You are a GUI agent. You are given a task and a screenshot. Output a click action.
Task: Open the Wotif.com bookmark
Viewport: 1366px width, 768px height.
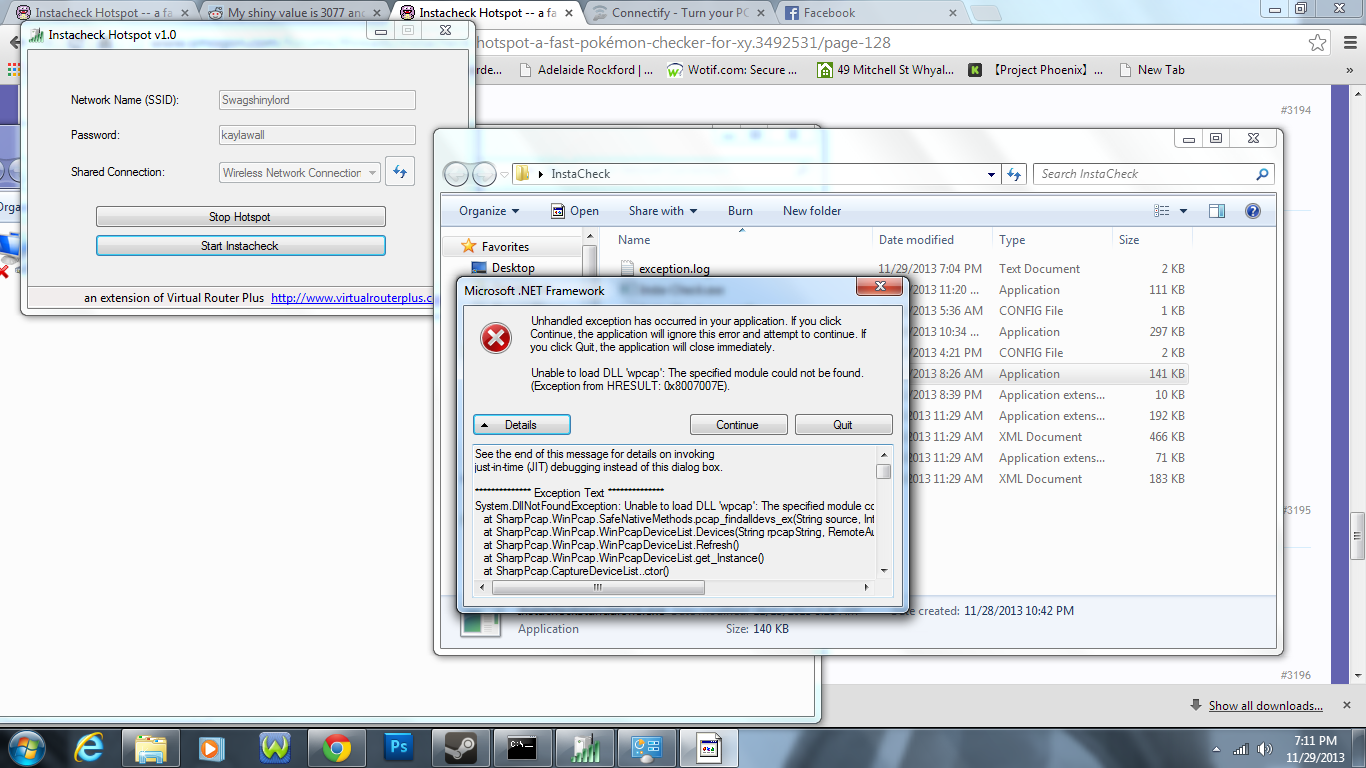(x=733, y=70)
